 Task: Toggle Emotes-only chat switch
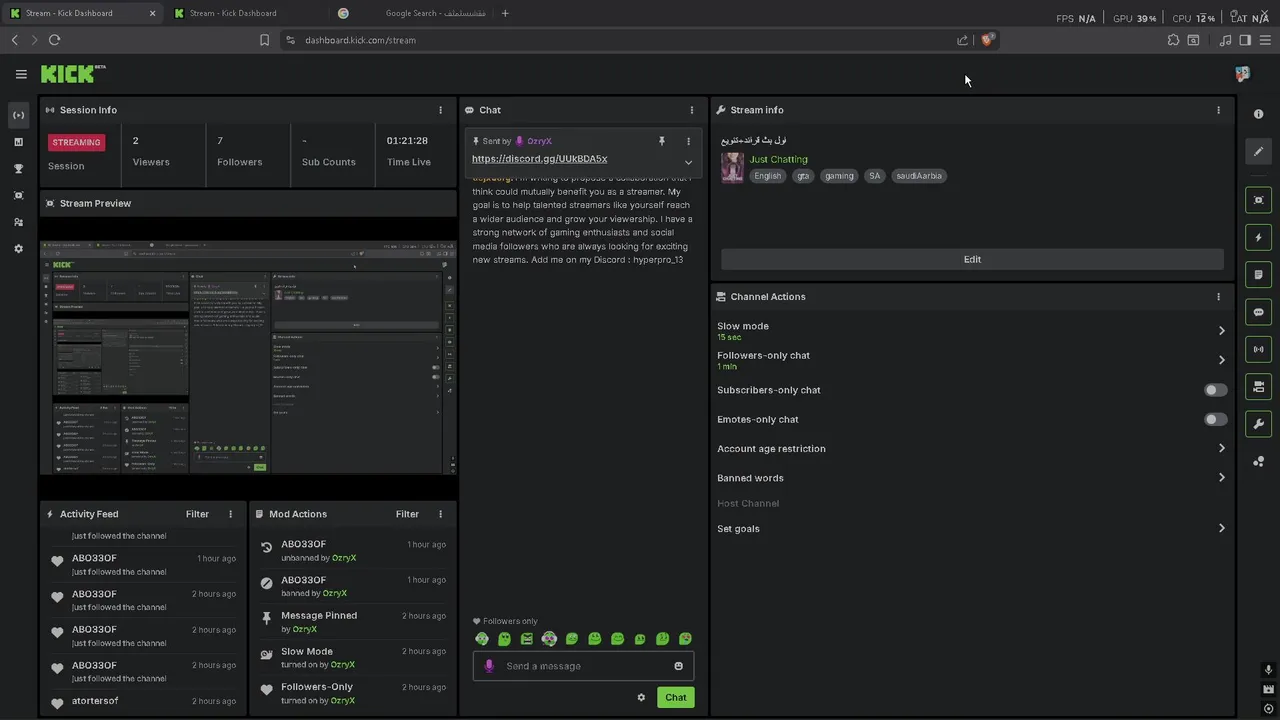coord(1215,419)
